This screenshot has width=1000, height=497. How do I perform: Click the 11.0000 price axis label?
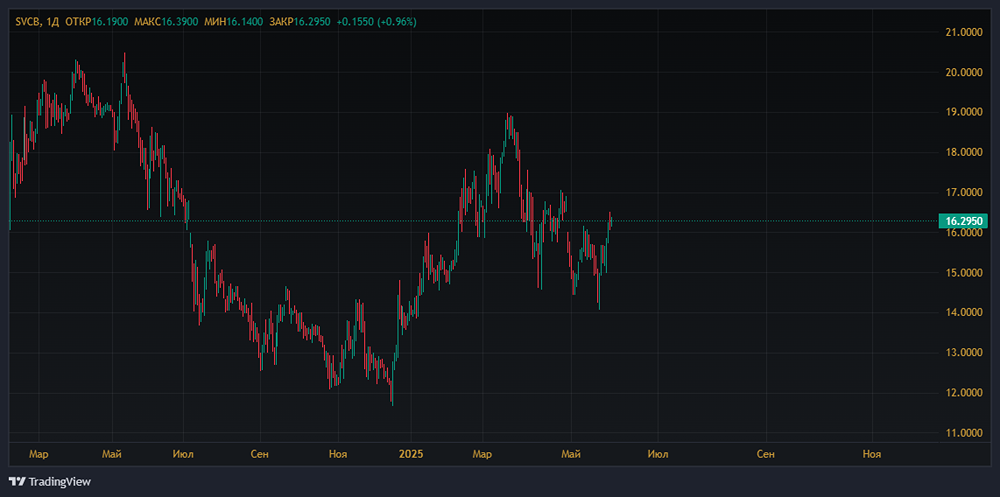point(963,433)
